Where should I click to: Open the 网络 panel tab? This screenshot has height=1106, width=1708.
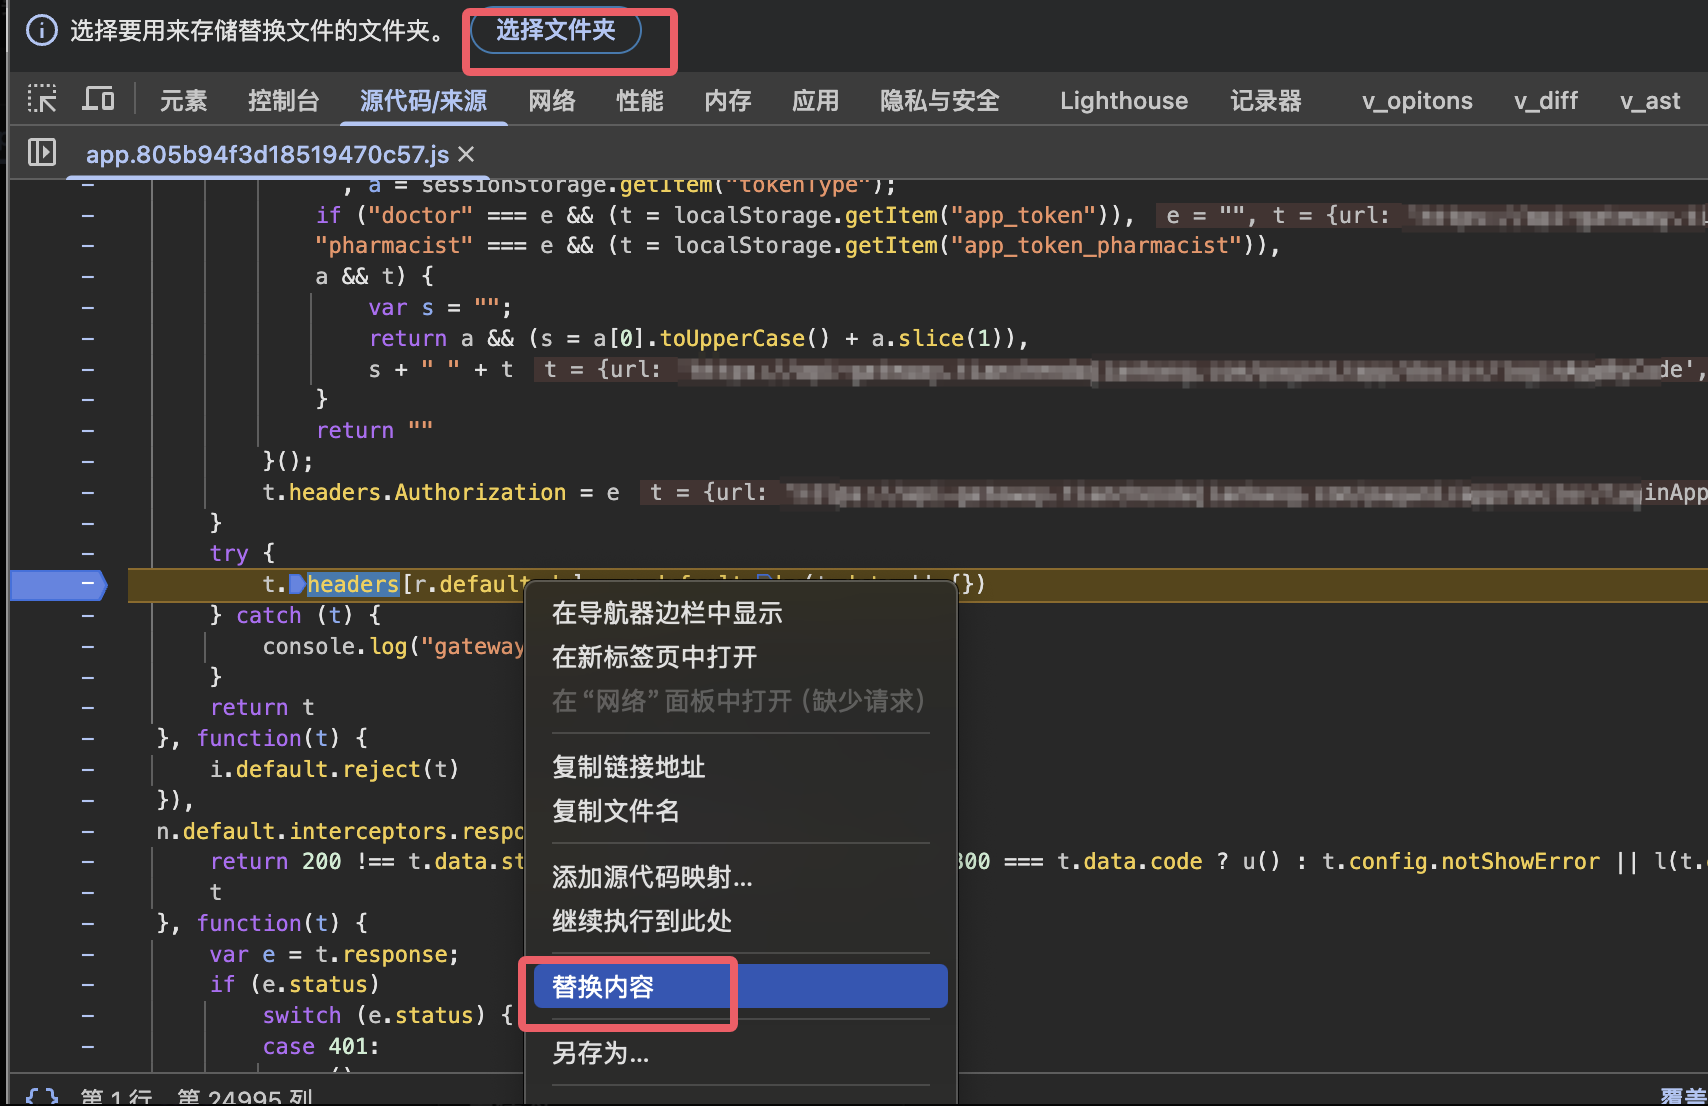[551, 101]
